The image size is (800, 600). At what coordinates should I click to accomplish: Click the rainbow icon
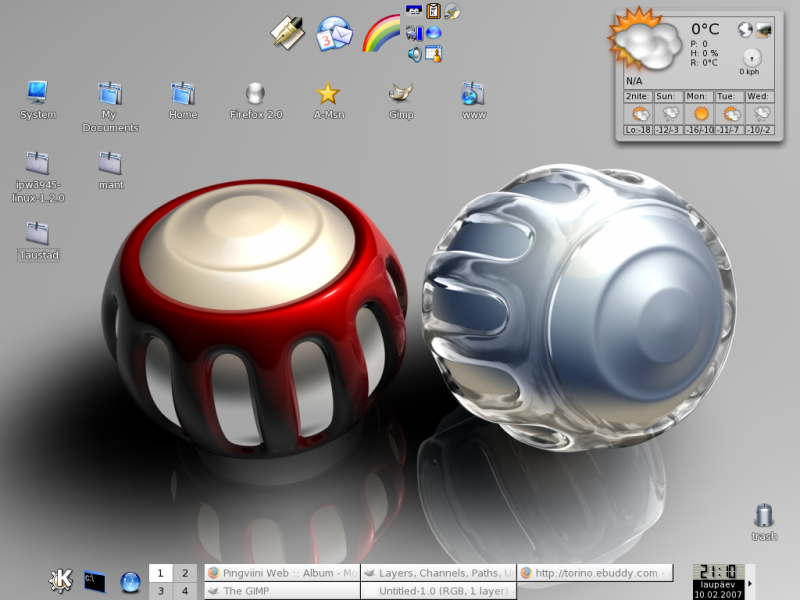point(382,34)
